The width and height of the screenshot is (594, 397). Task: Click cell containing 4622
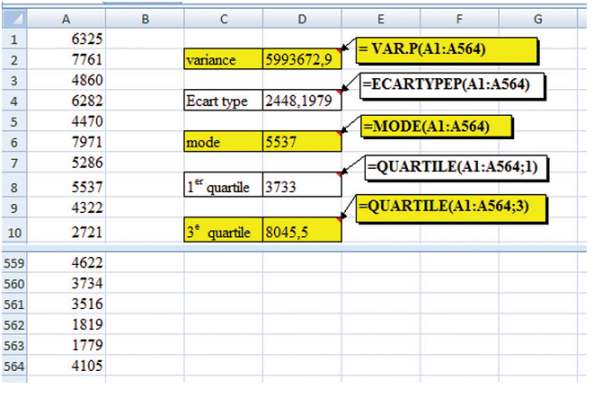pos(66,263)
